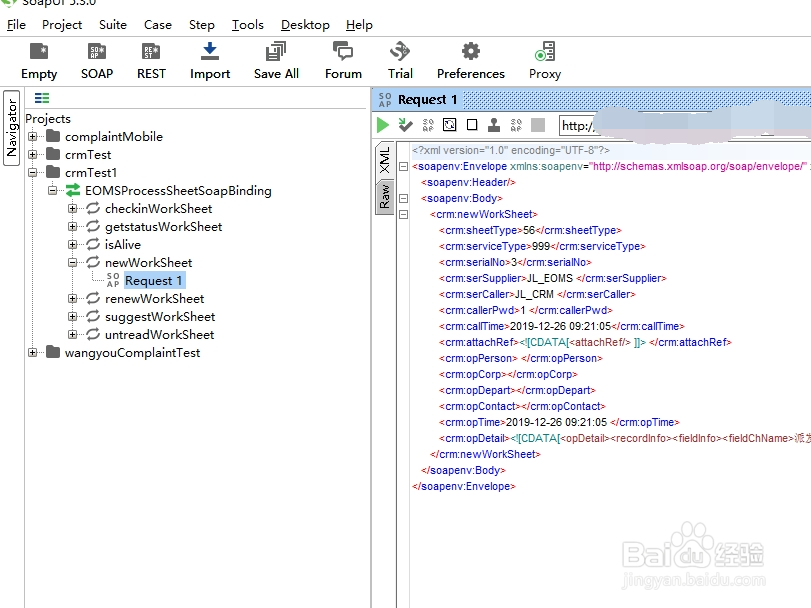The height and width of the screenshot is (608, 811).
Task: Click Save All toolbar icon
Action: point(276,62)
